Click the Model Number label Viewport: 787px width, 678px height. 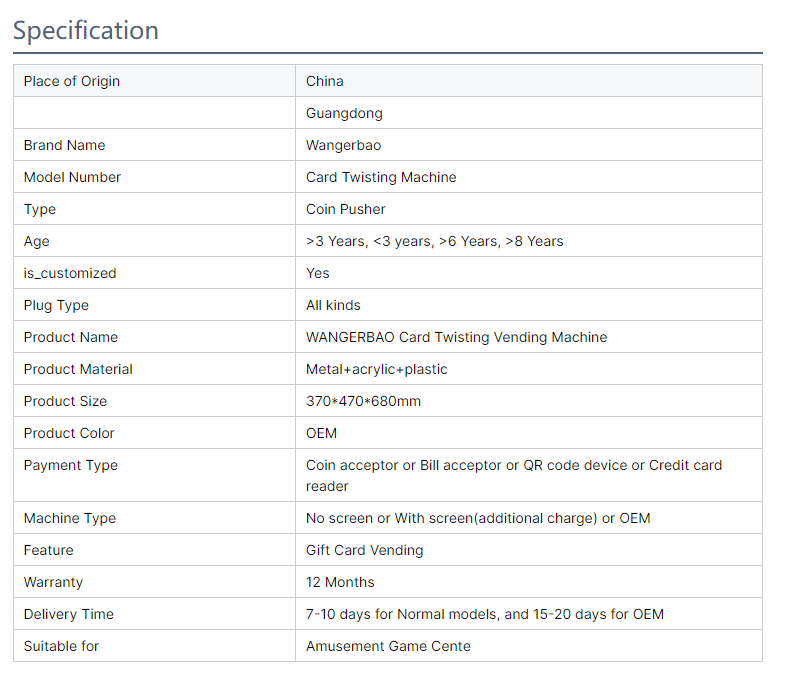point(72,177)
